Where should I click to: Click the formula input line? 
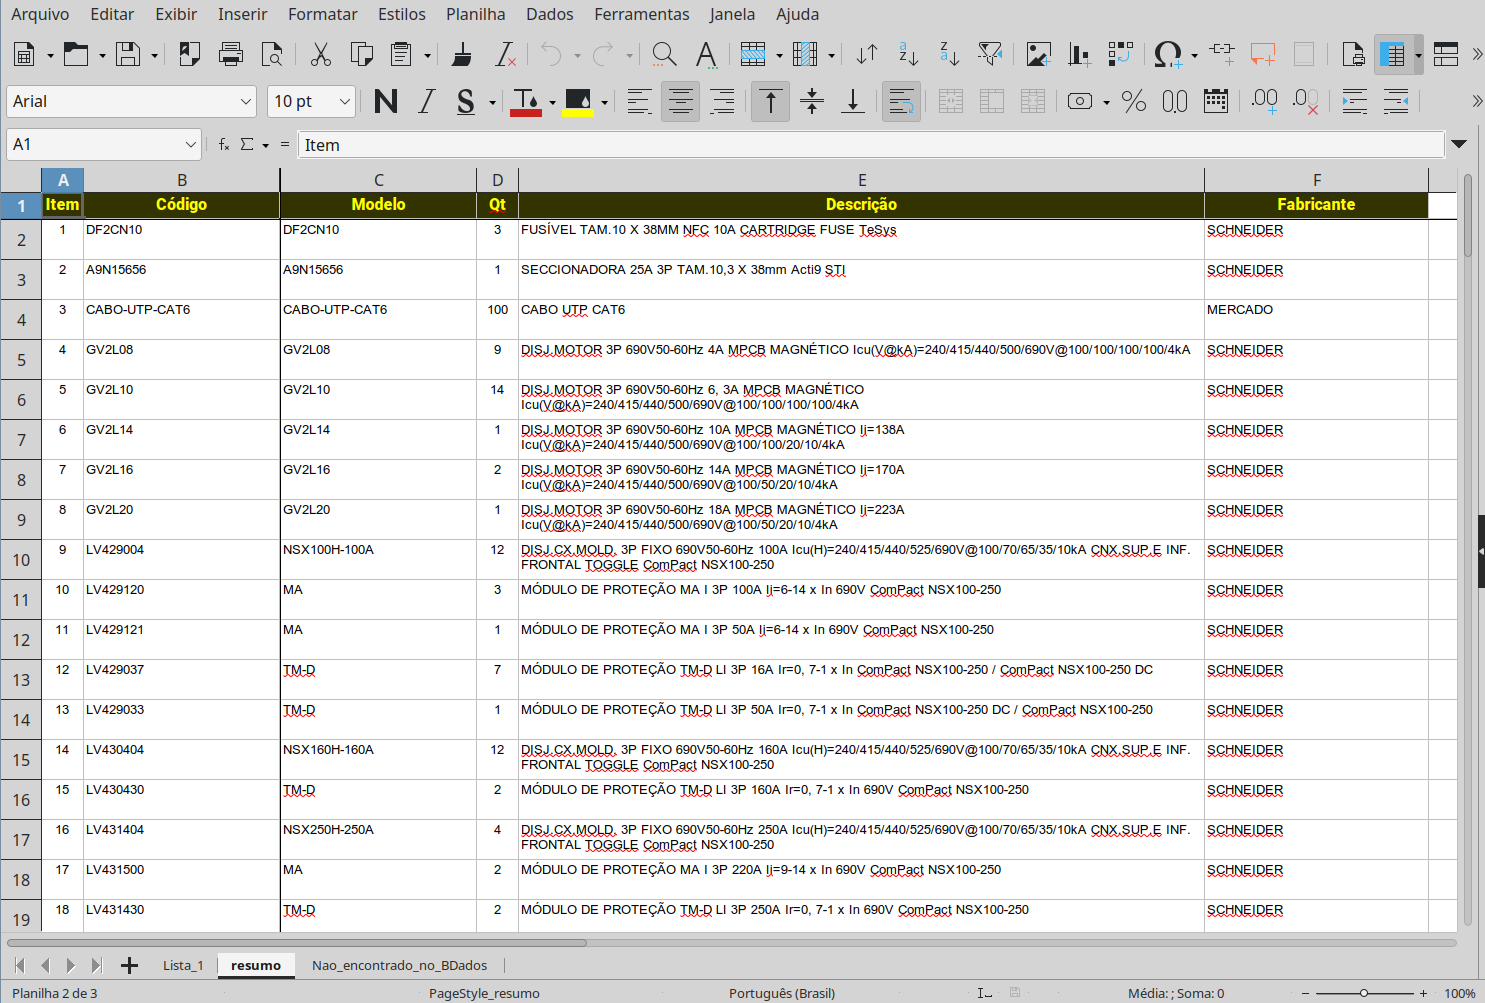870,145
